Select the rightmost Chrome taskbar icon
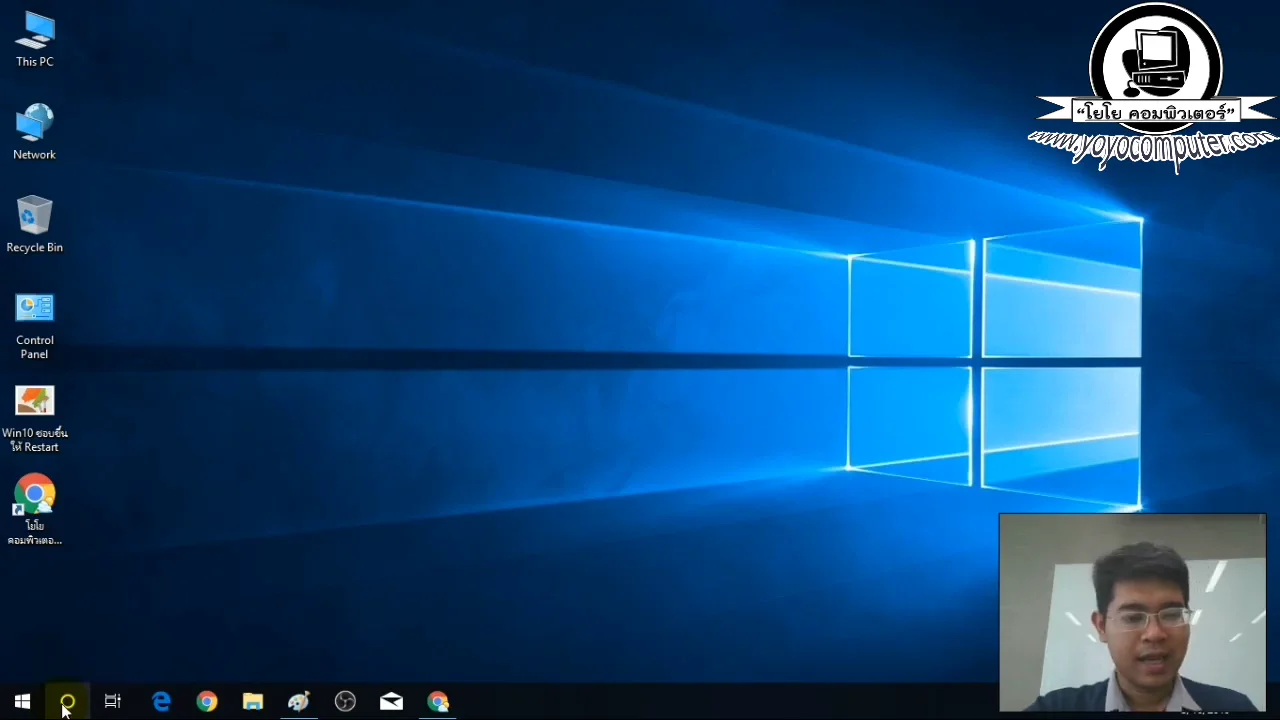 (x=437, y=701)
